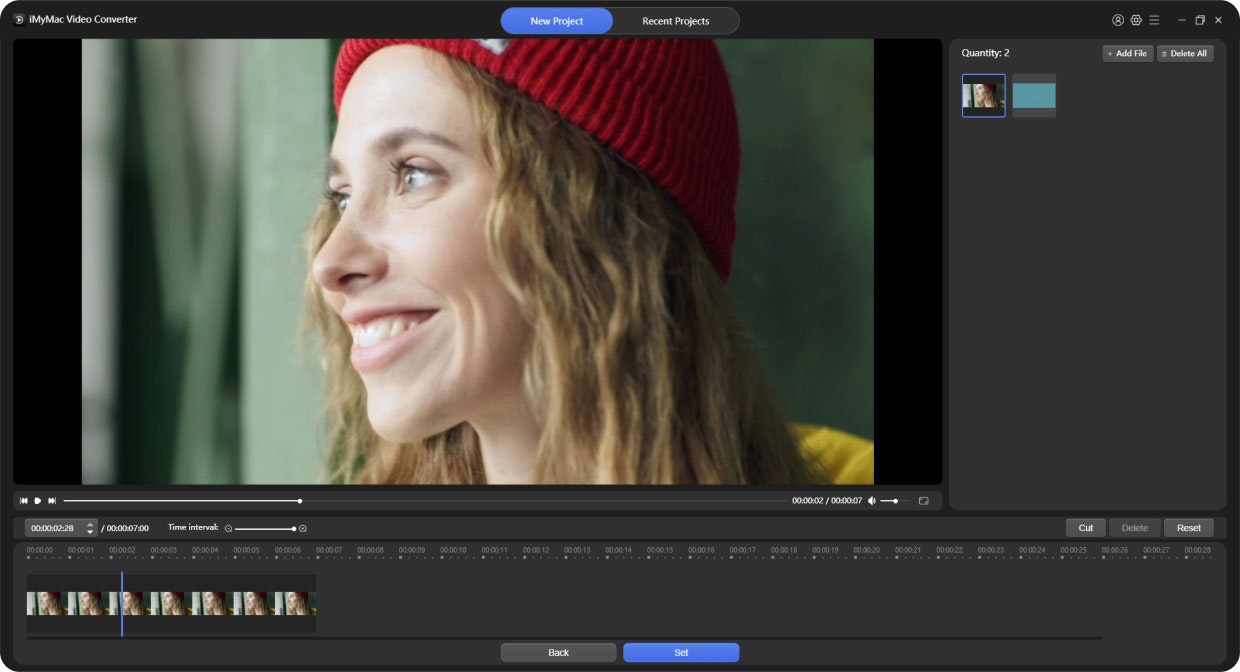Image resolution: width=1240 pixels, height=672 pixels.
Task: Click the blue playhead on the timeline
Action: coord(122,604)
